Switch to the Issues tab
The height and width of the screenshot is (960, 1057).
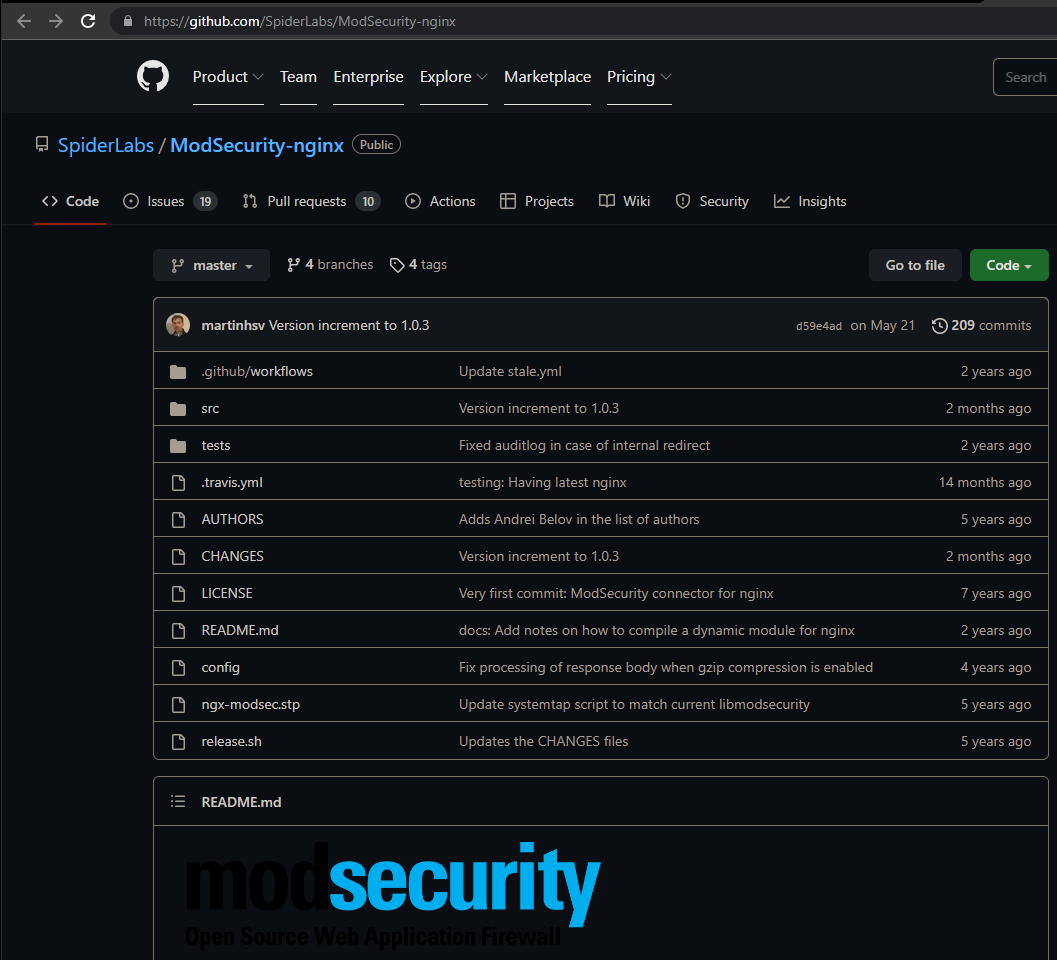(x=170, y=201)
